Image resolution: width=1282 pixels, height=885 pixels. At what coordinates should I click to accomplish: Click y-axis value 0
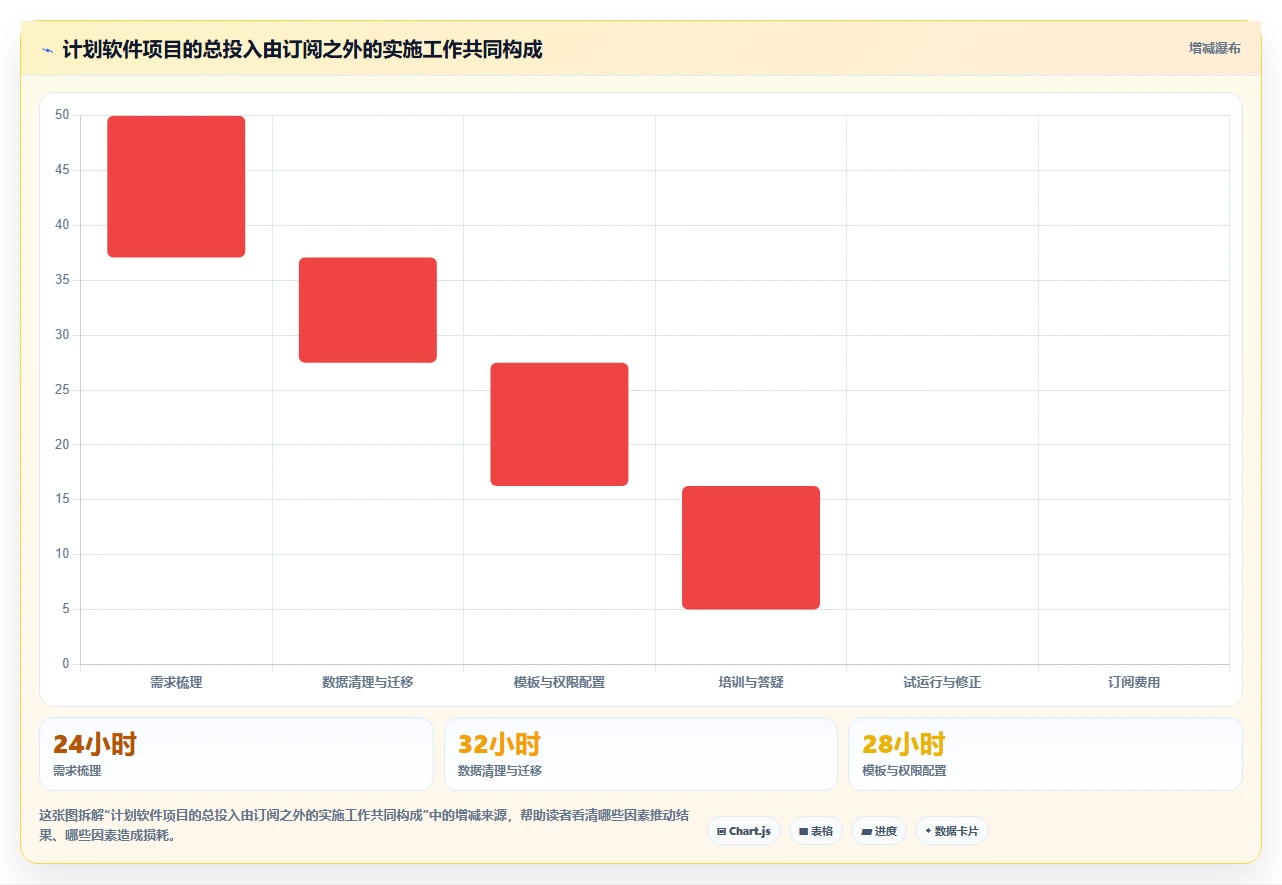pyautogui.click(x=65, y=664)
